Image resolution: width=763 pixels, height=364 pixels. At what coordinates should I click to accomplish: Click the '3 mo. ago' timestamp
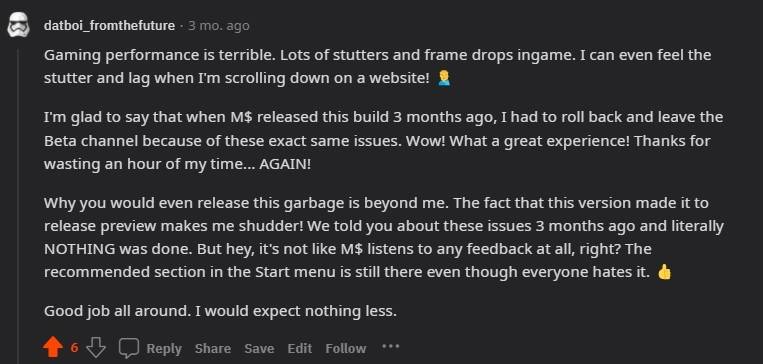click(x=218, y=26)
